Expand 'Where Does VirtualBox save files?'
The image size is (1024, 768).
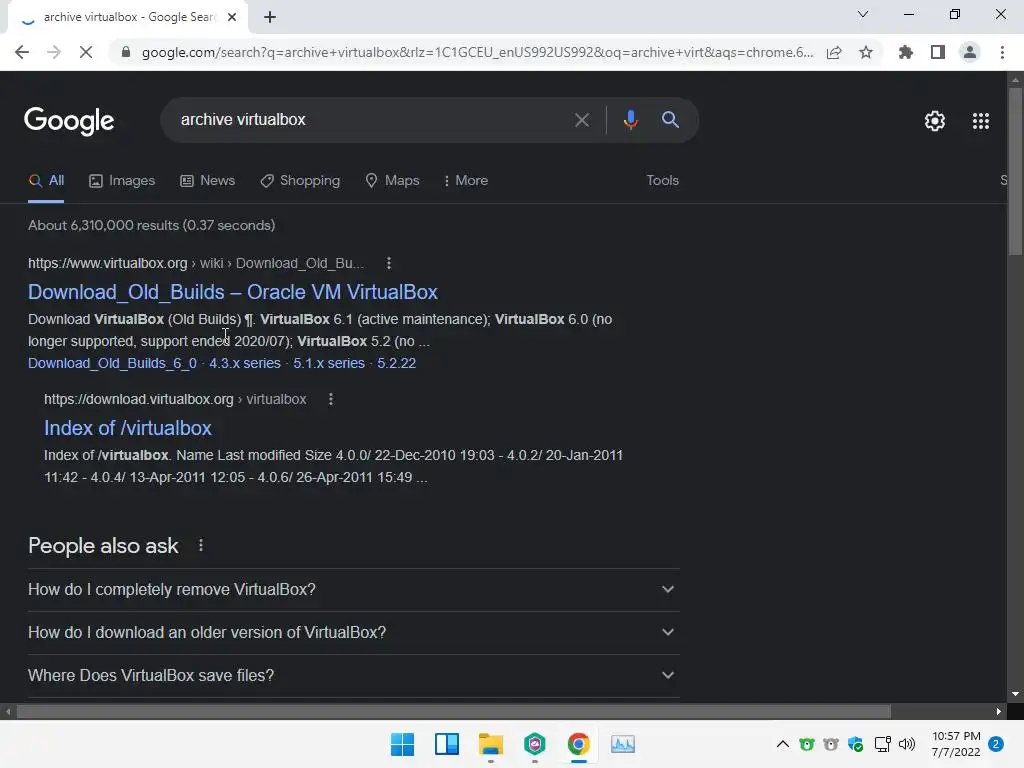(x=353, y=676)
